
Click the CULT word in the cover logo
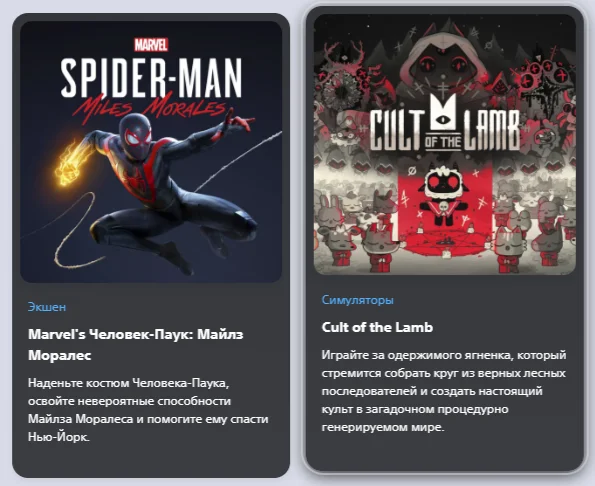point(397,130)
